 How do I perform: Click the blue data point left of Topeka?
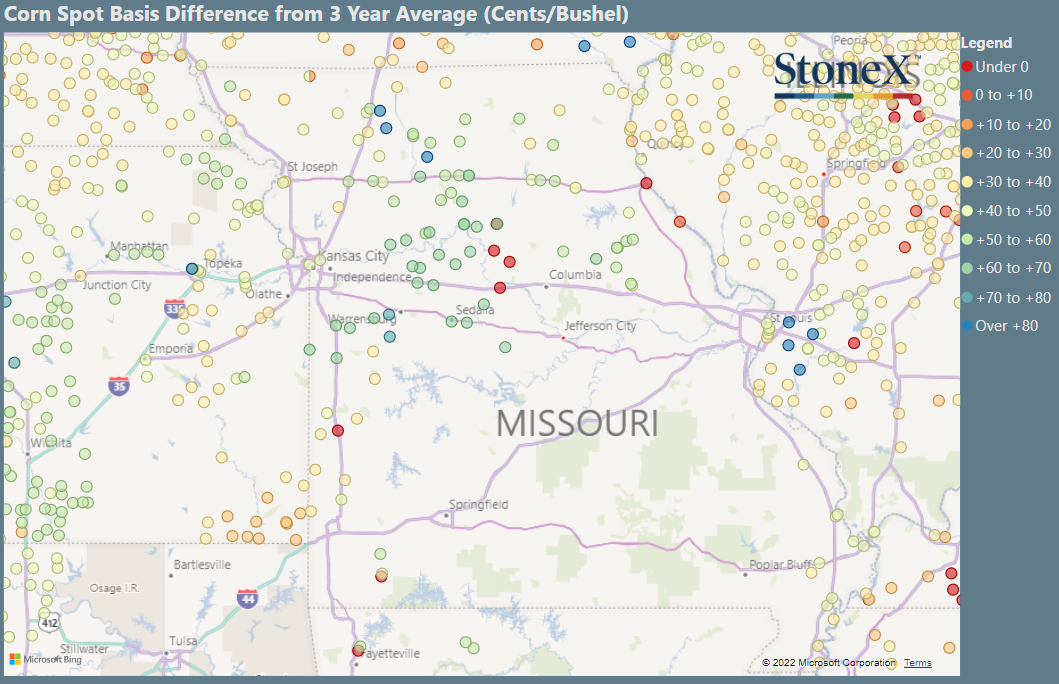point(192,269)
